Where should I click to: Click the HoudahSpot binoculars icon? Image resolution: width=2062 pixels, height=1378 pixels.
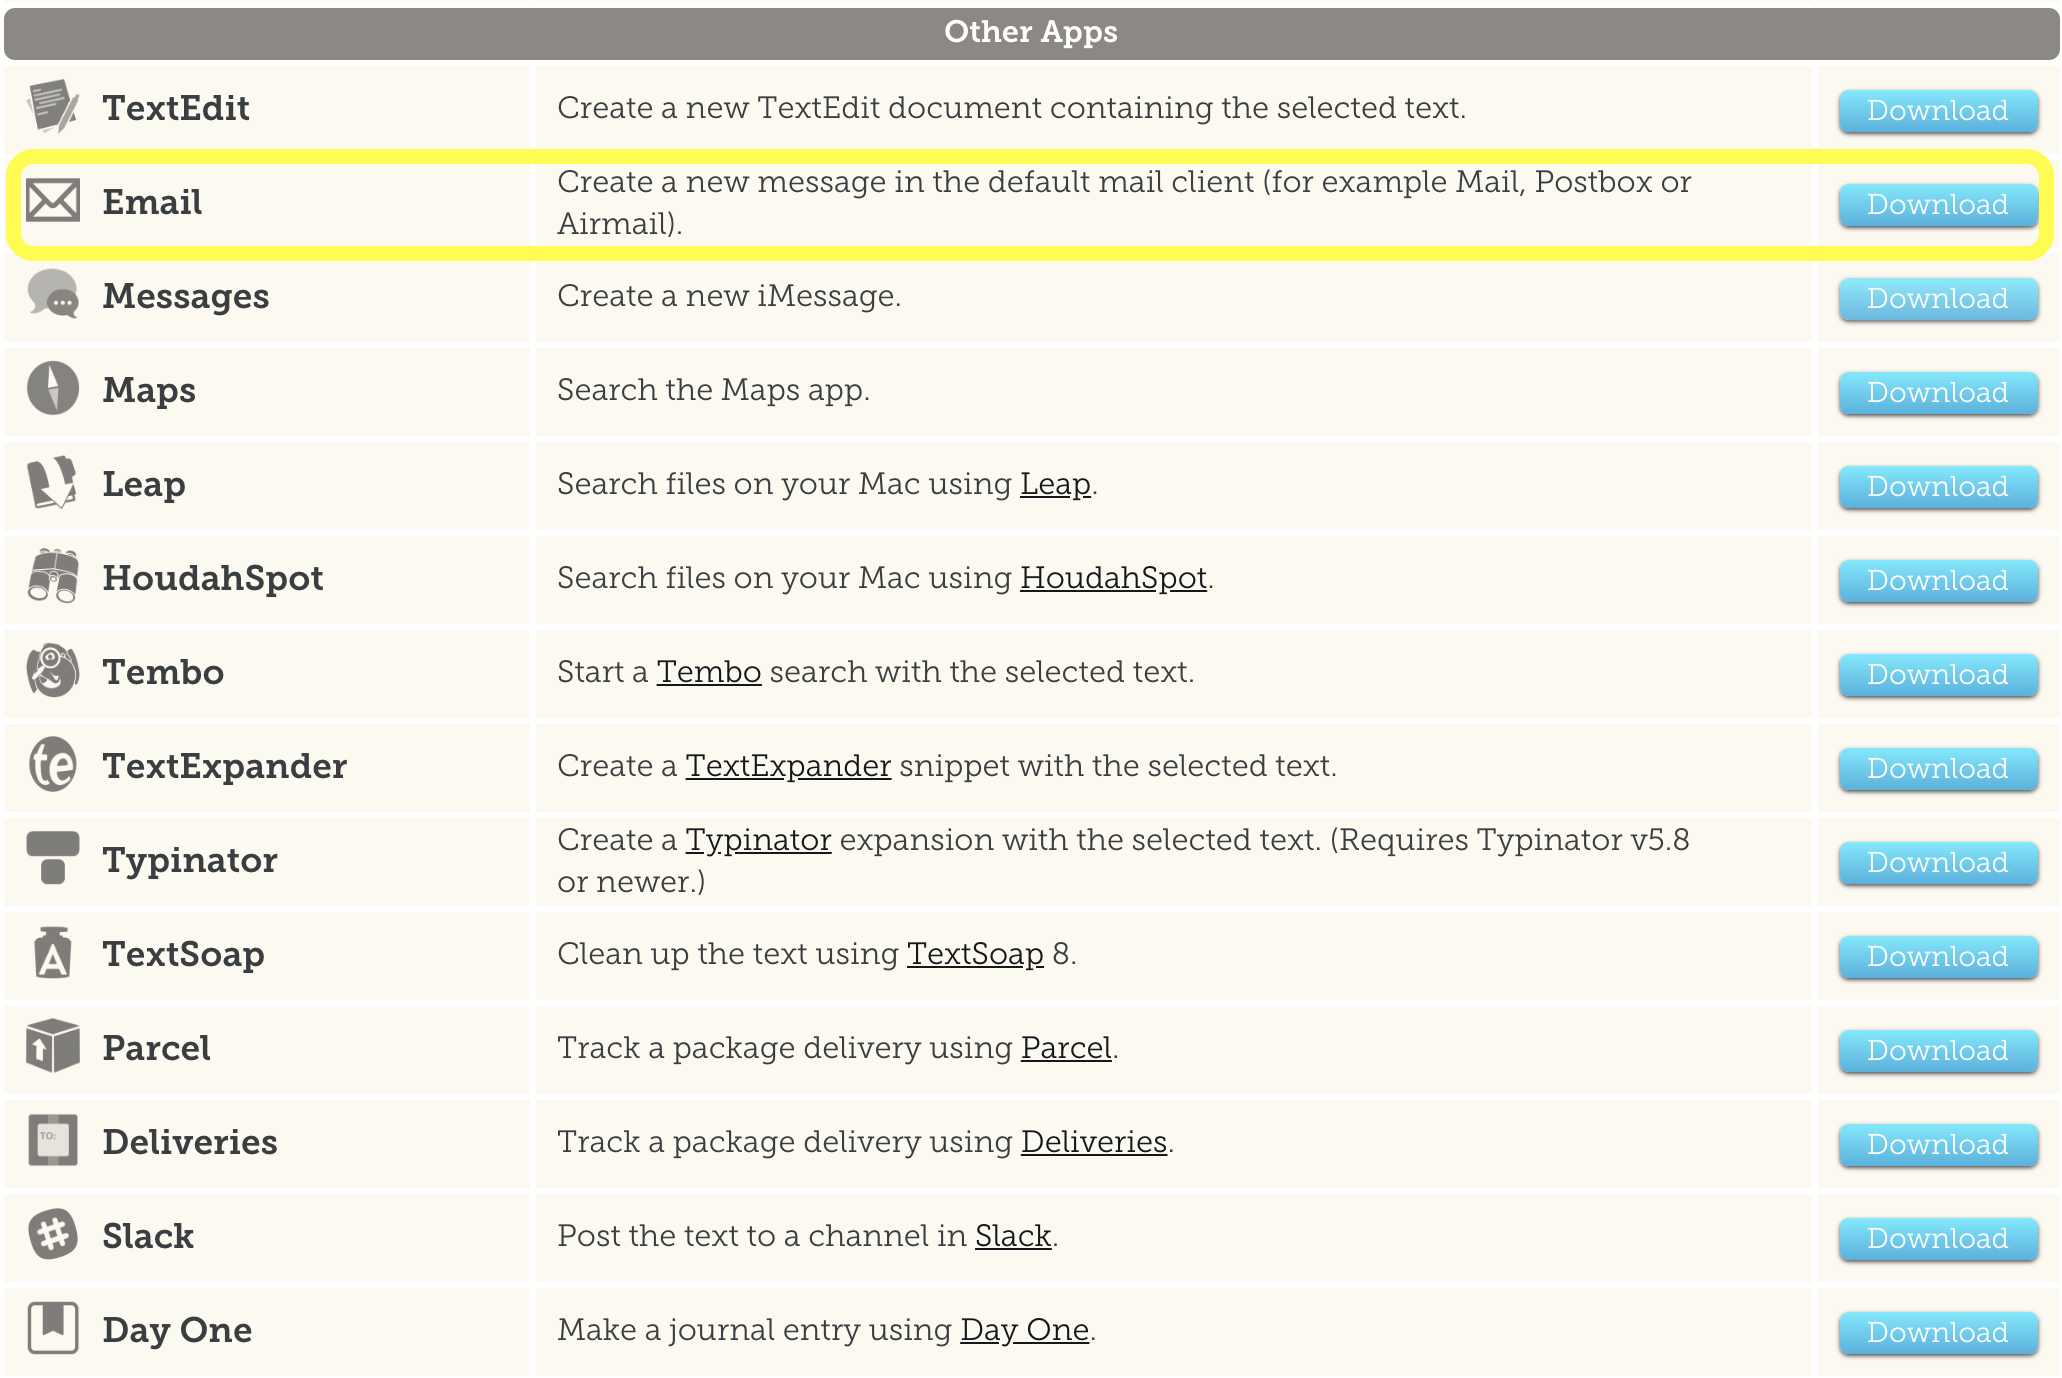[x=53, y=577]
